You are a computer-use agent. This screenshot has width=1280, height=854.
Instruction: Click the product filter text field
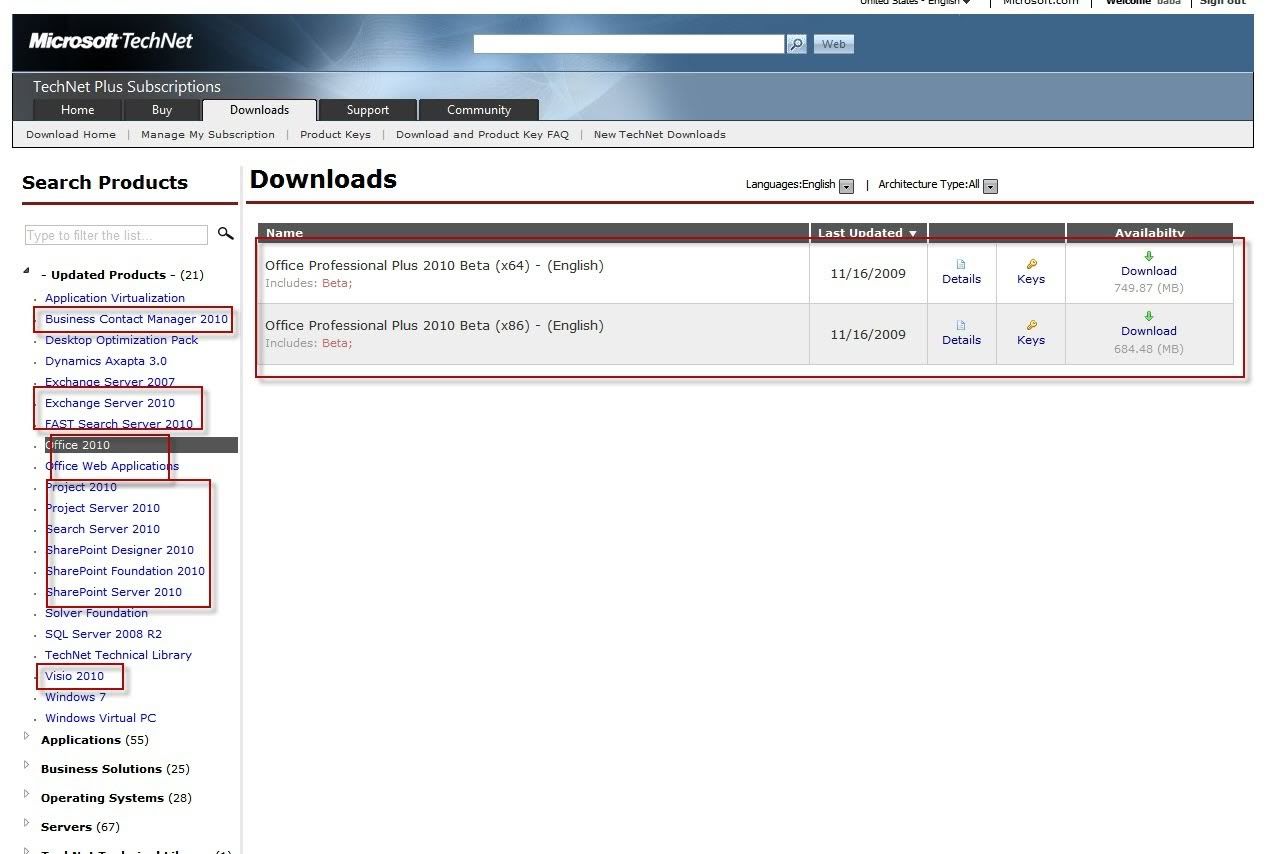tap(116, 235)
